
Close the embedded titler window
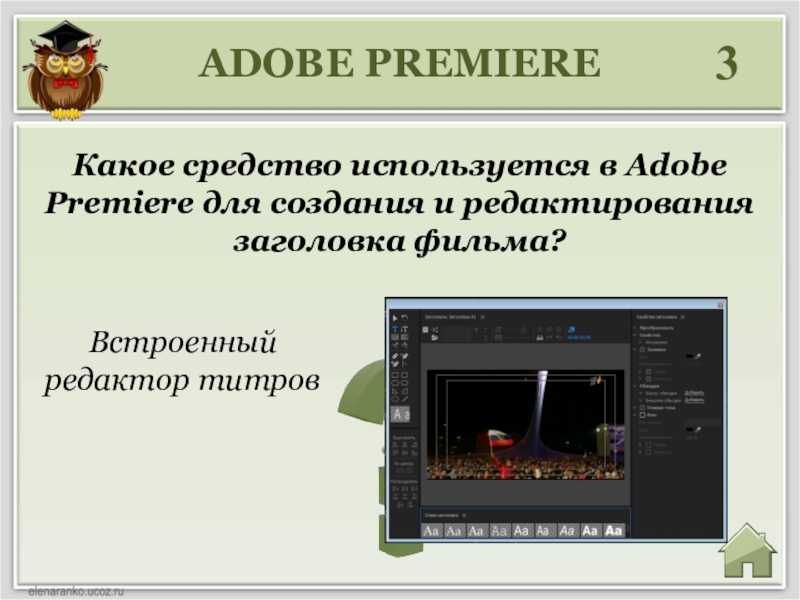click(x=720, y=305)
